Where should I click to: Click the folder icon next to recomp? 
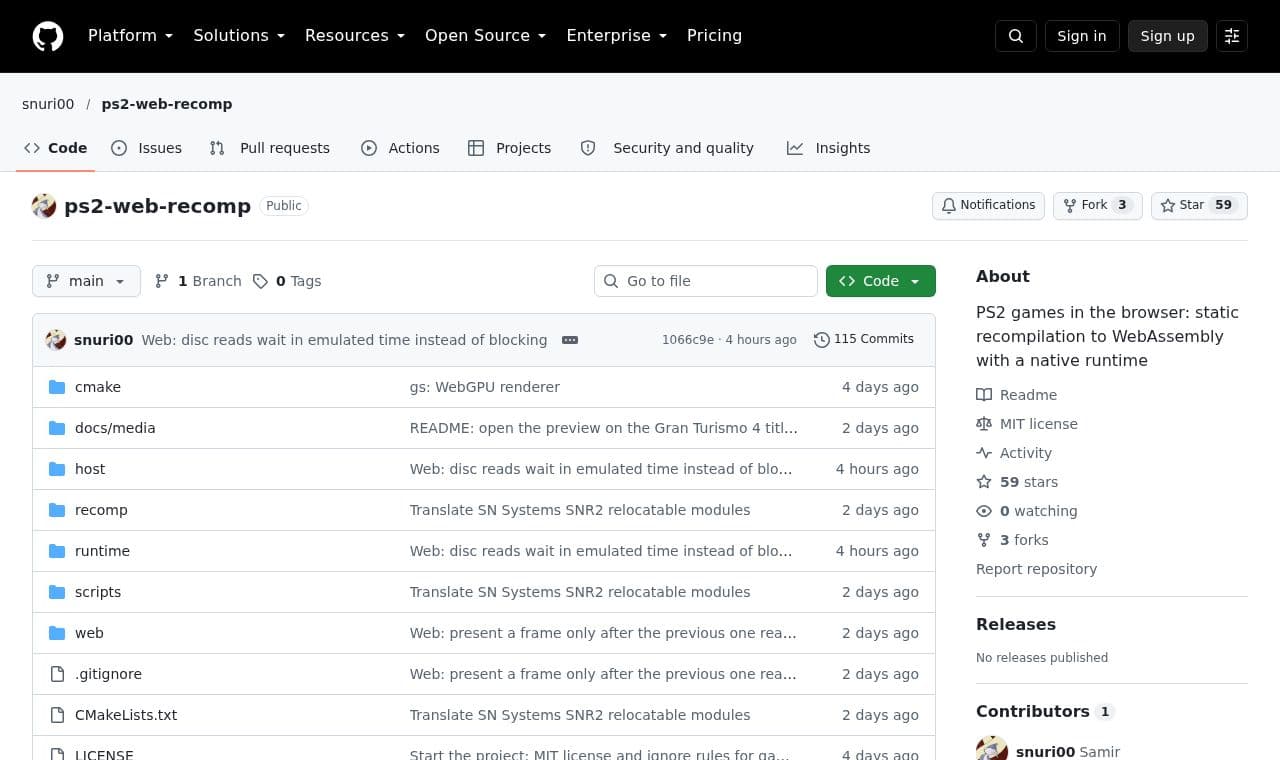click(57, 510)
